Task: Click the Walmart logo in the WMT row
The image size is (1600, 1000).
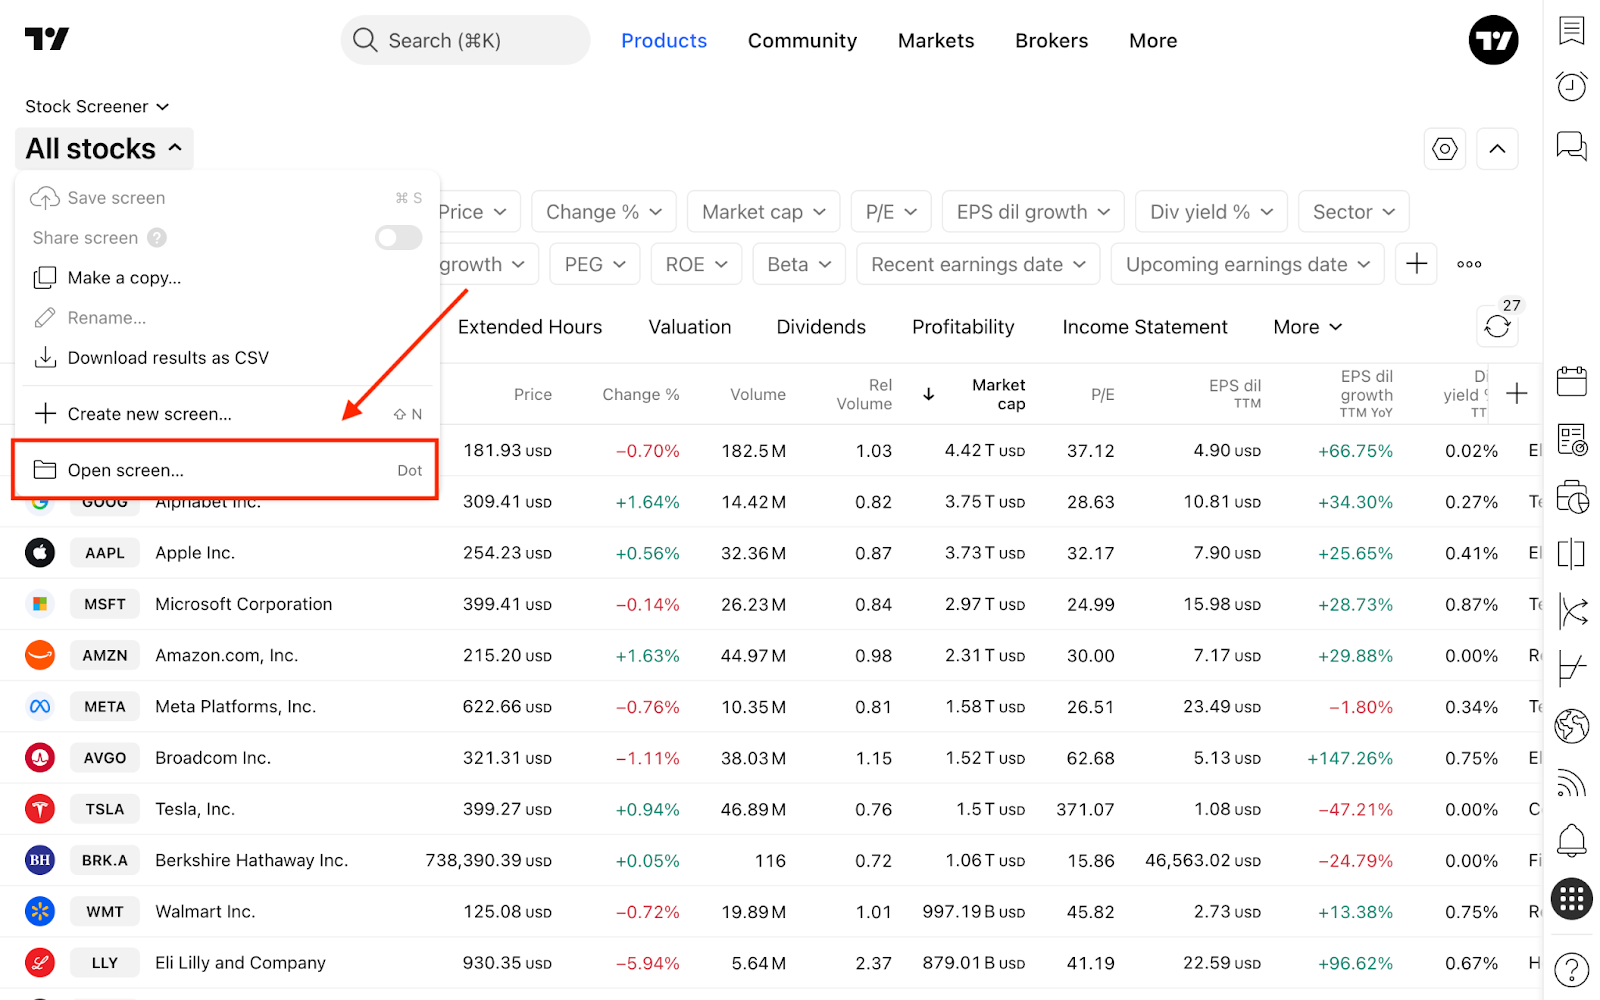Action: [40, 911]
